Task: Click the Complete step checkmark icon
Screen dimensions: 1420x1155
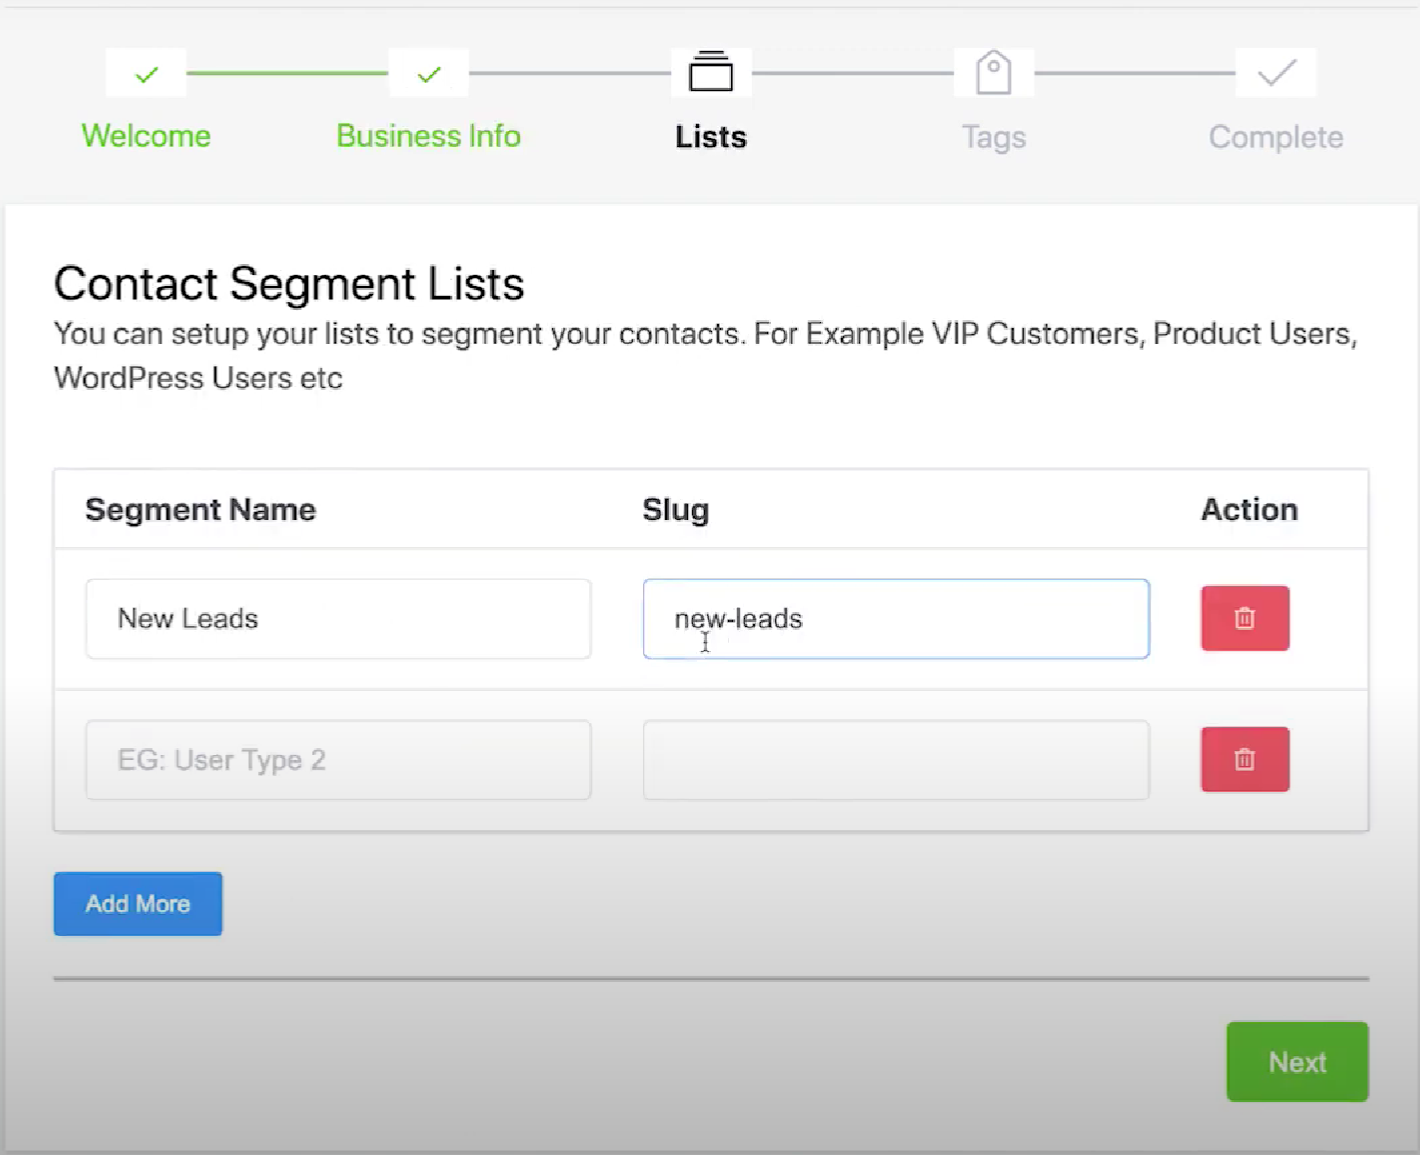Action: [1275, 71]
